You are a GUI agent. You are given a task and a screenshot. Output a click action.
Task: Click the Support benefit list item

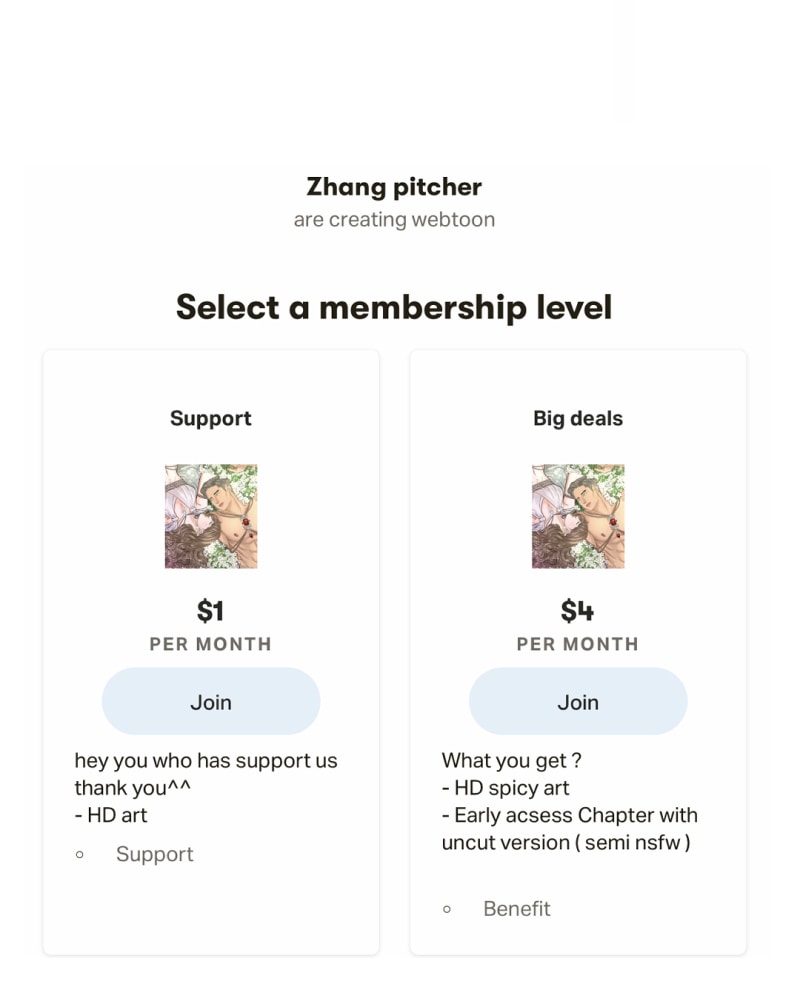click(155, 854)
